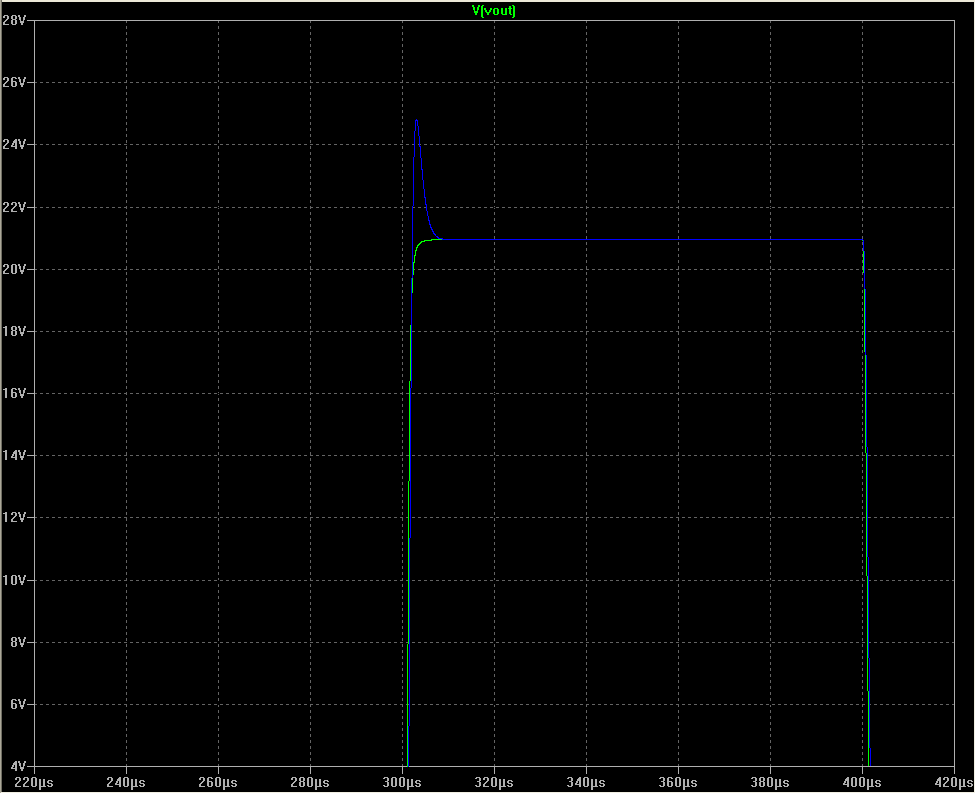This screenshot has height=794, width=976.
Task: Click the 10V vertical axis label
Action: click(x=14, y=581)
